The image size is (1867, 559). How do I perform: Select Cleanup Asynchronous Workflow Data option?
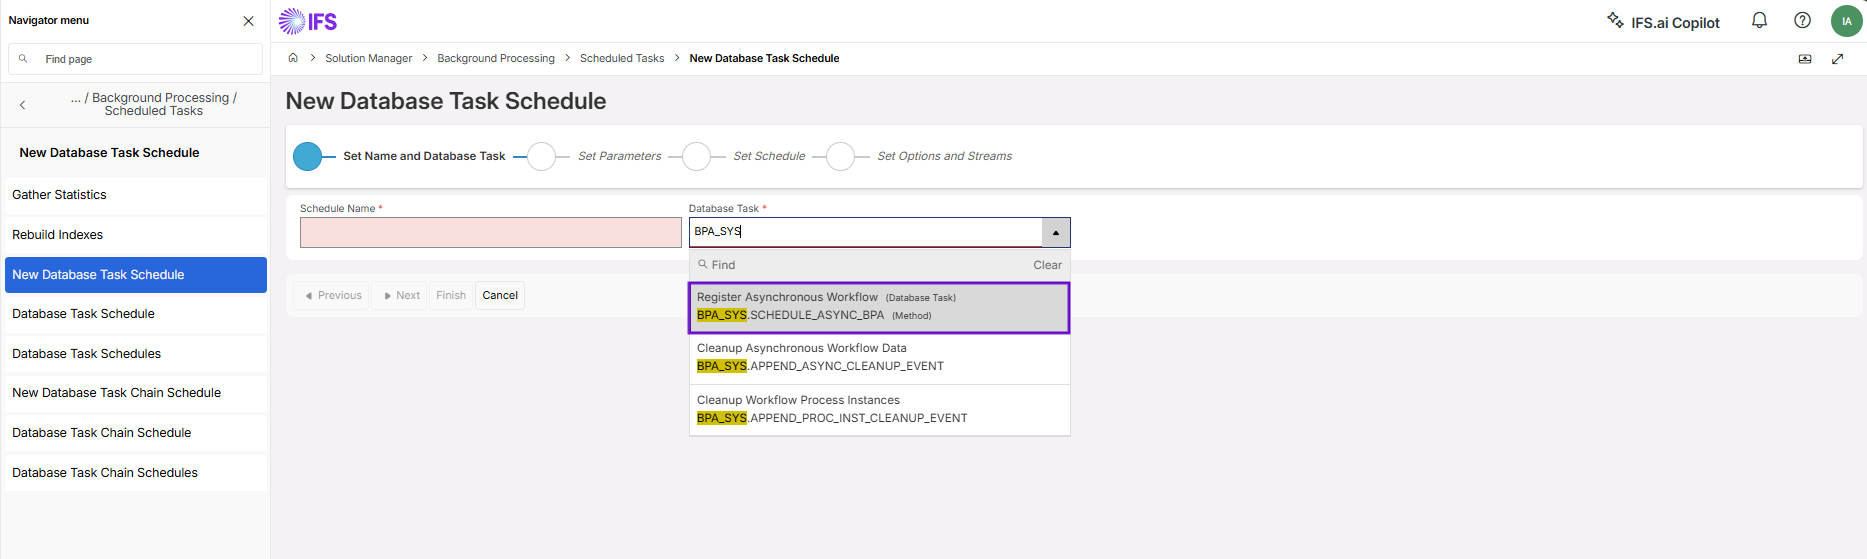tap(879, 358)
